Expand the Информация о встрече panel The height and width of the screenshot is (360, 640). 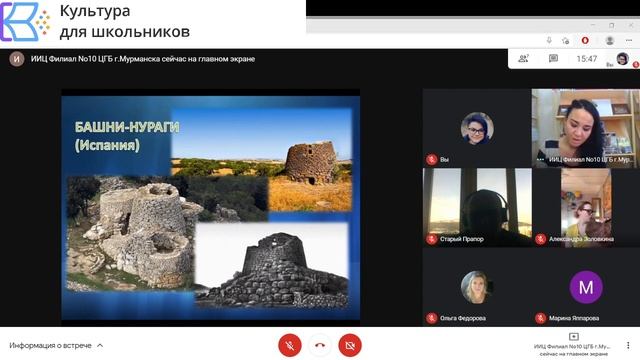[x=56, y=345]
